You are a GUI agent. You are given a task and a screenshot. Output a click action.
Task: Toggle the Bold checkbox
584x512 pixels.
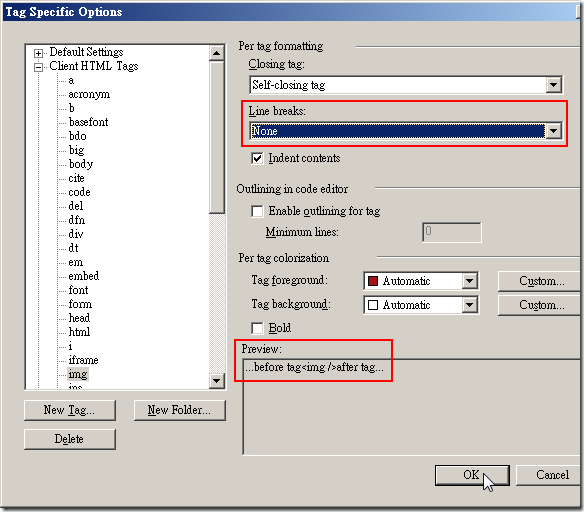pos(257,328)
